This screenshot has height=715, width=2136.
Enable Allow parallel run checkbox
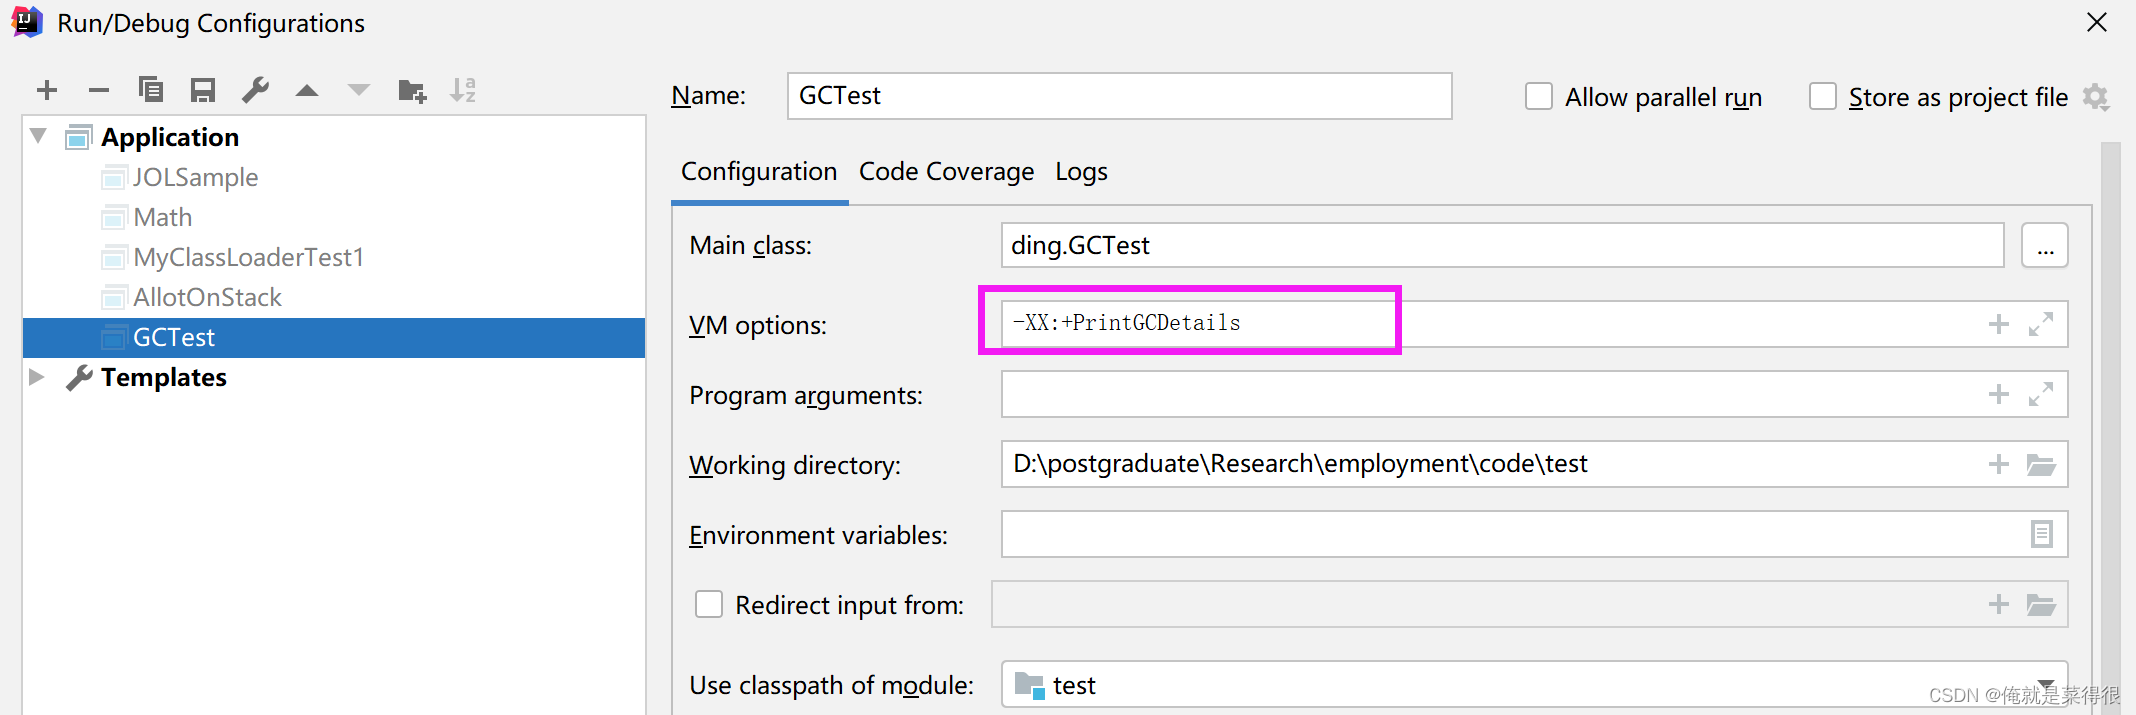click(1539, 97)
